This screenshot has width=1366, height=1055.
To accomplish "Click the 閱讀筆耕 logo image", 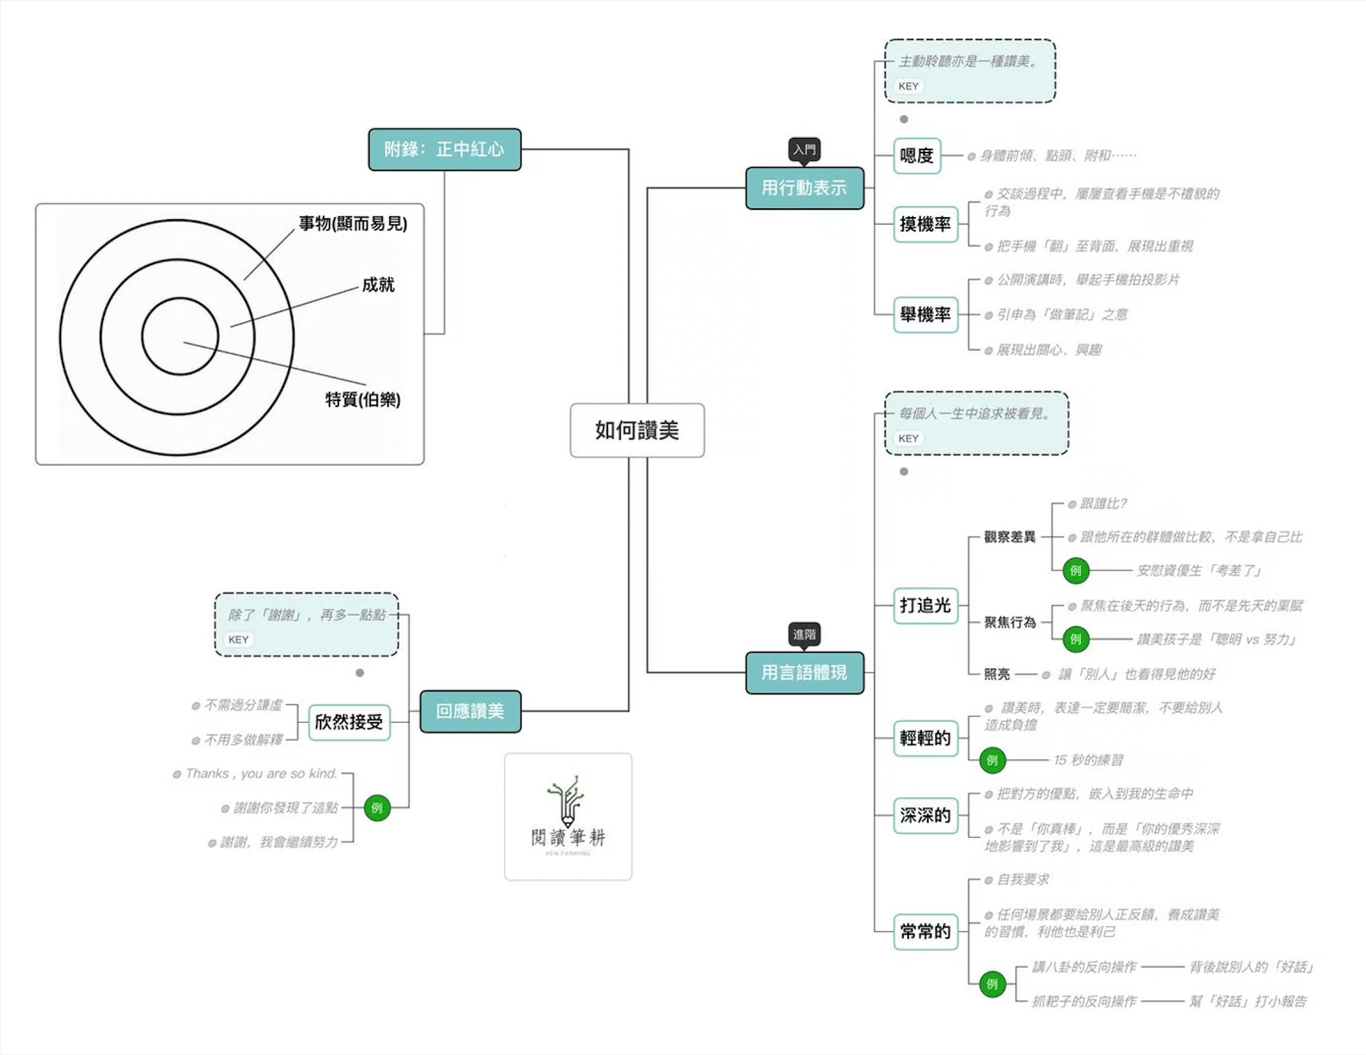I will [568, 817].
